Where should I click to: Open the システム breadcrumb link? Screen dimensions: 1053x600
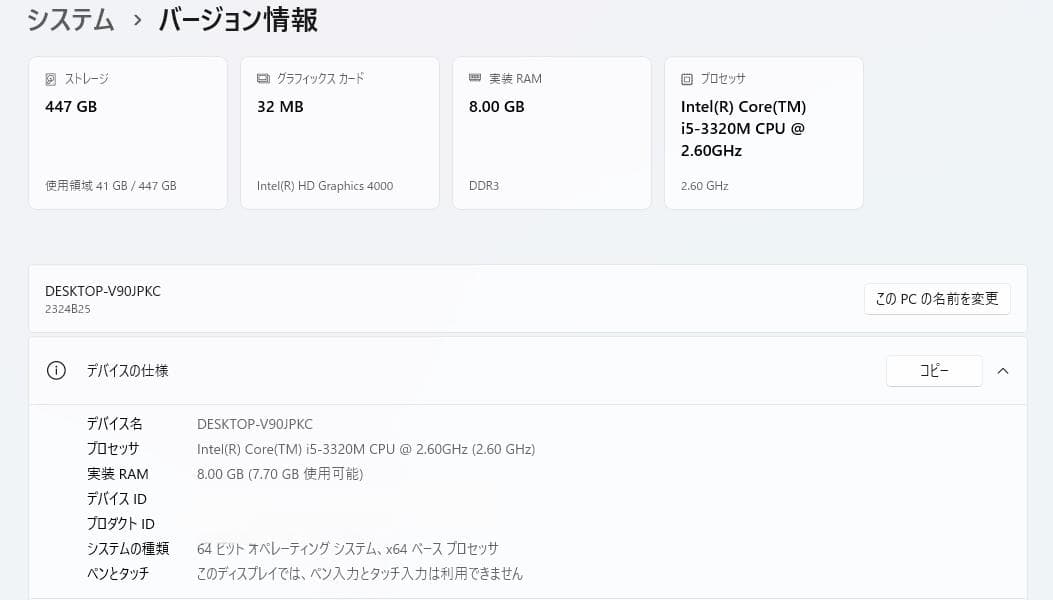click(x=70, y=20)
